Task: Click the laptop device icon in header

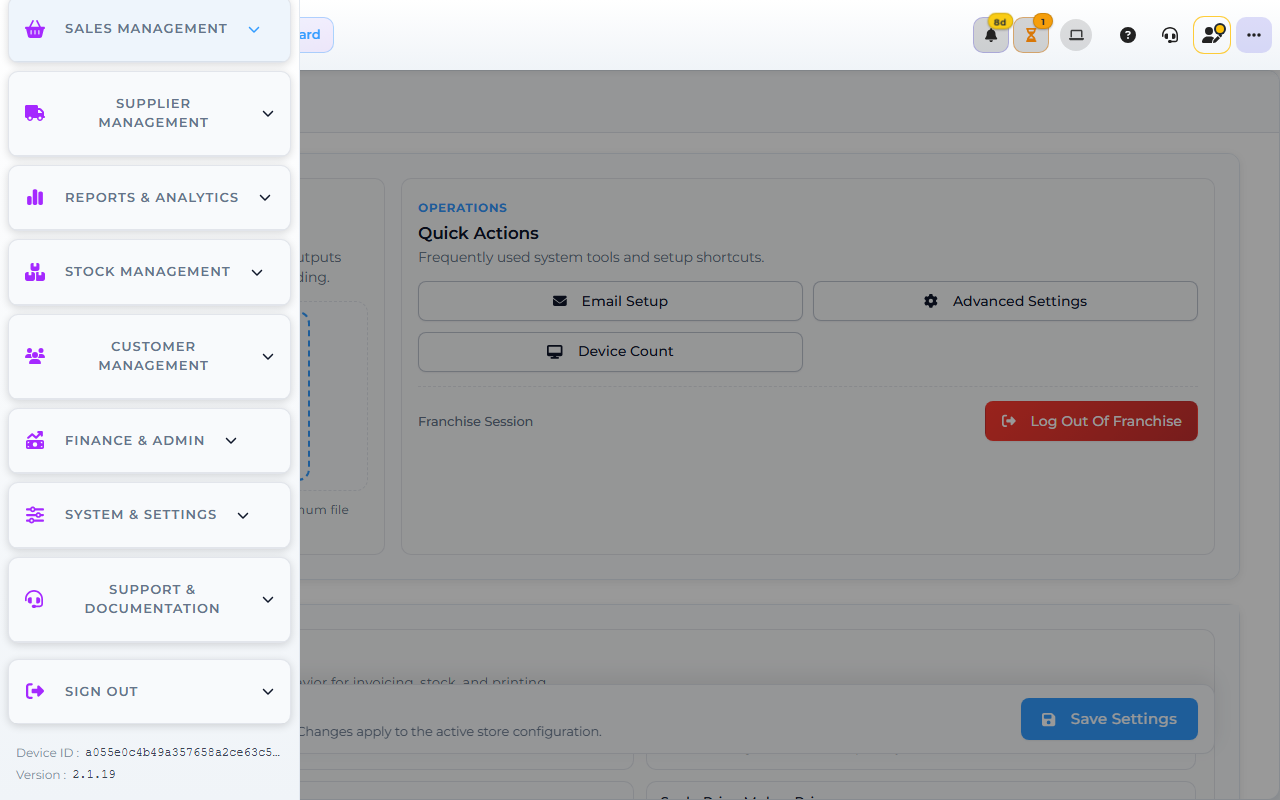Action: point(1076,35)
